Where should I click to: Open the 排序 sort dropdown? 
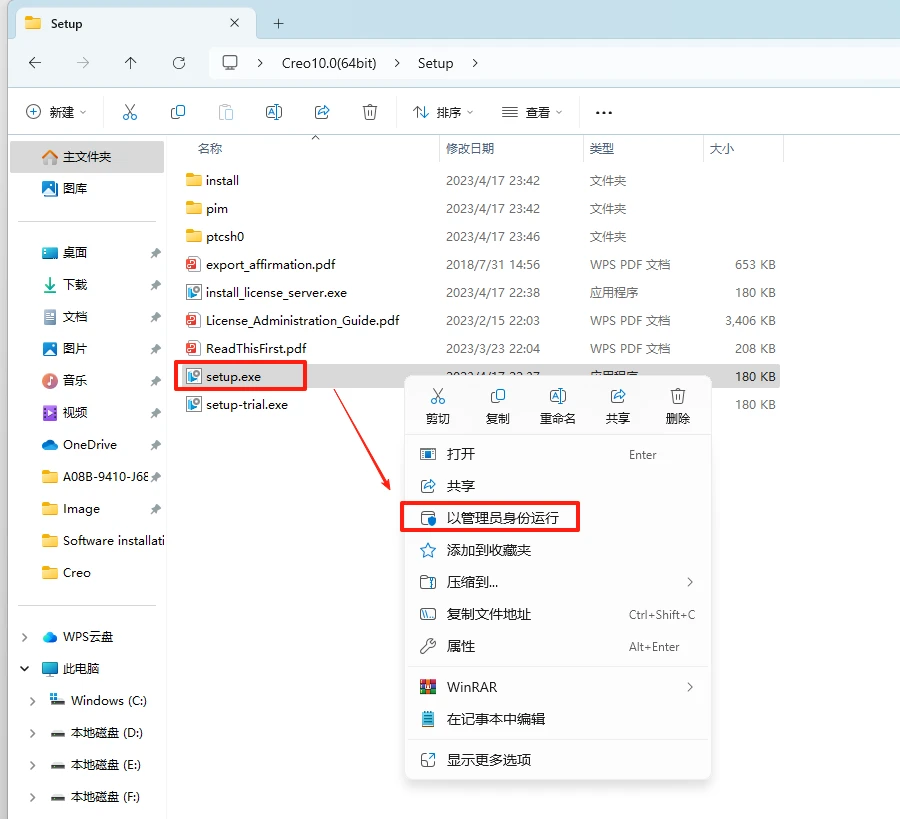pyautogui.click(x=443, y=112)
